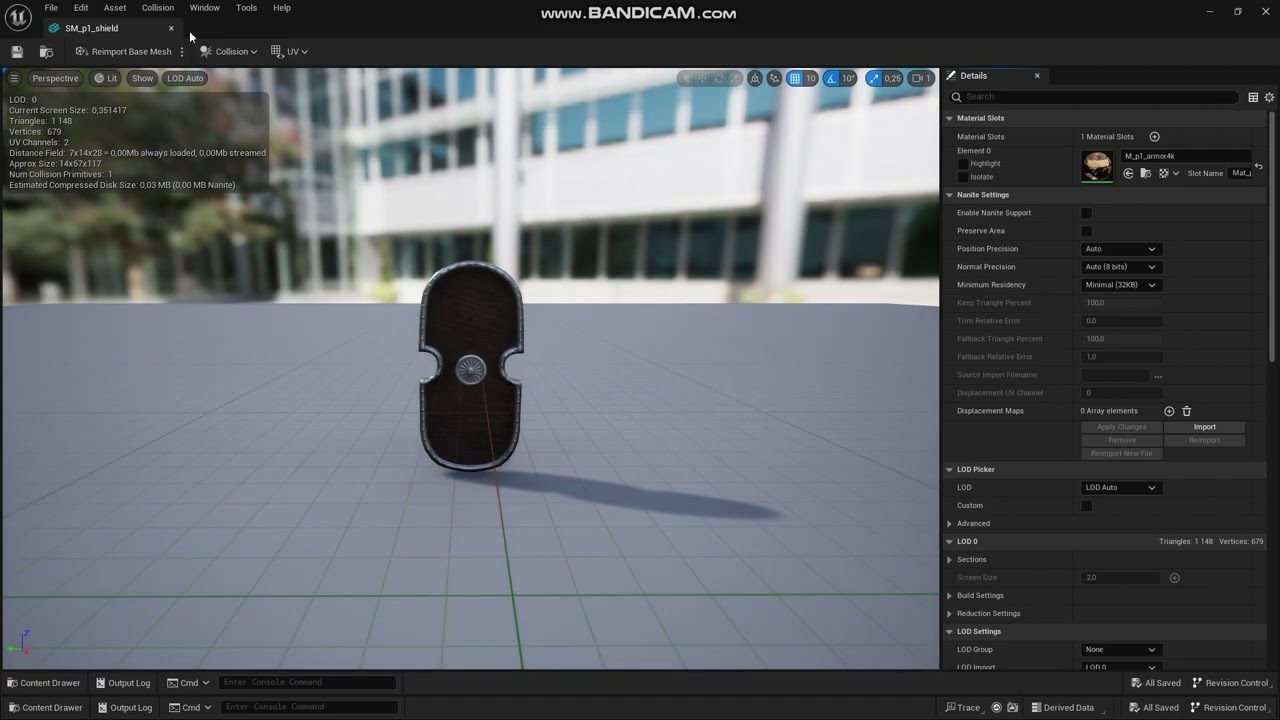The image size is (1280, 720).
Task: Delete all Displacement Maps elements trash icon
Action: (x=1187, y=411)
